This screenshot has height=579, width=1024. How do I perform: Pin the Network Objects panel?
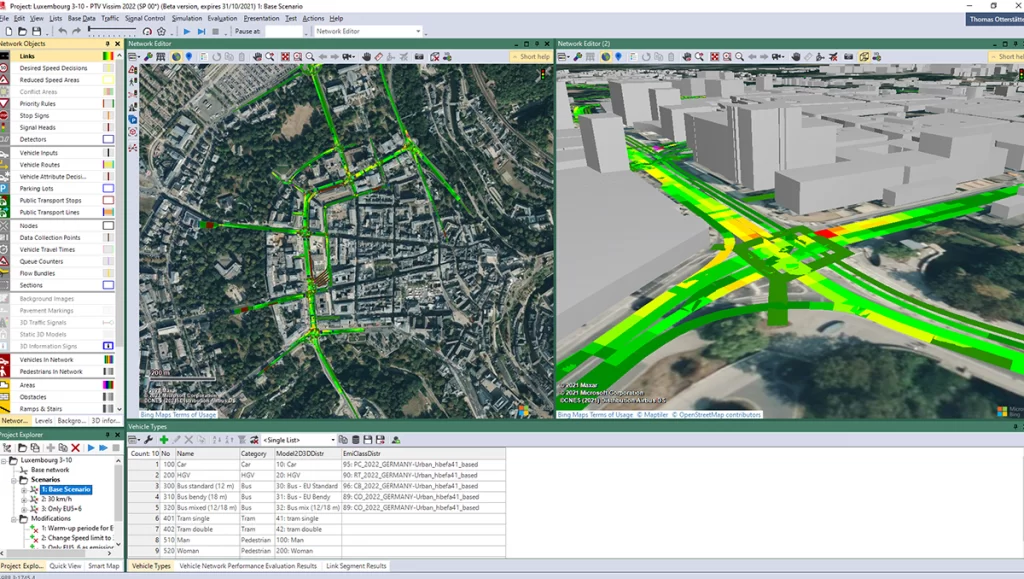(x=107, y=44)
